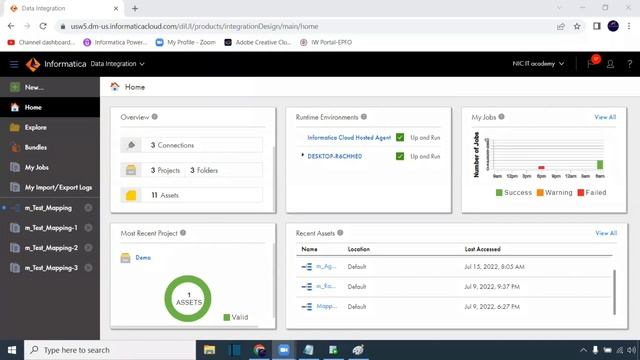640x360 pixels.
Task: Show hidden system tray icons
Action: (583, 350)
